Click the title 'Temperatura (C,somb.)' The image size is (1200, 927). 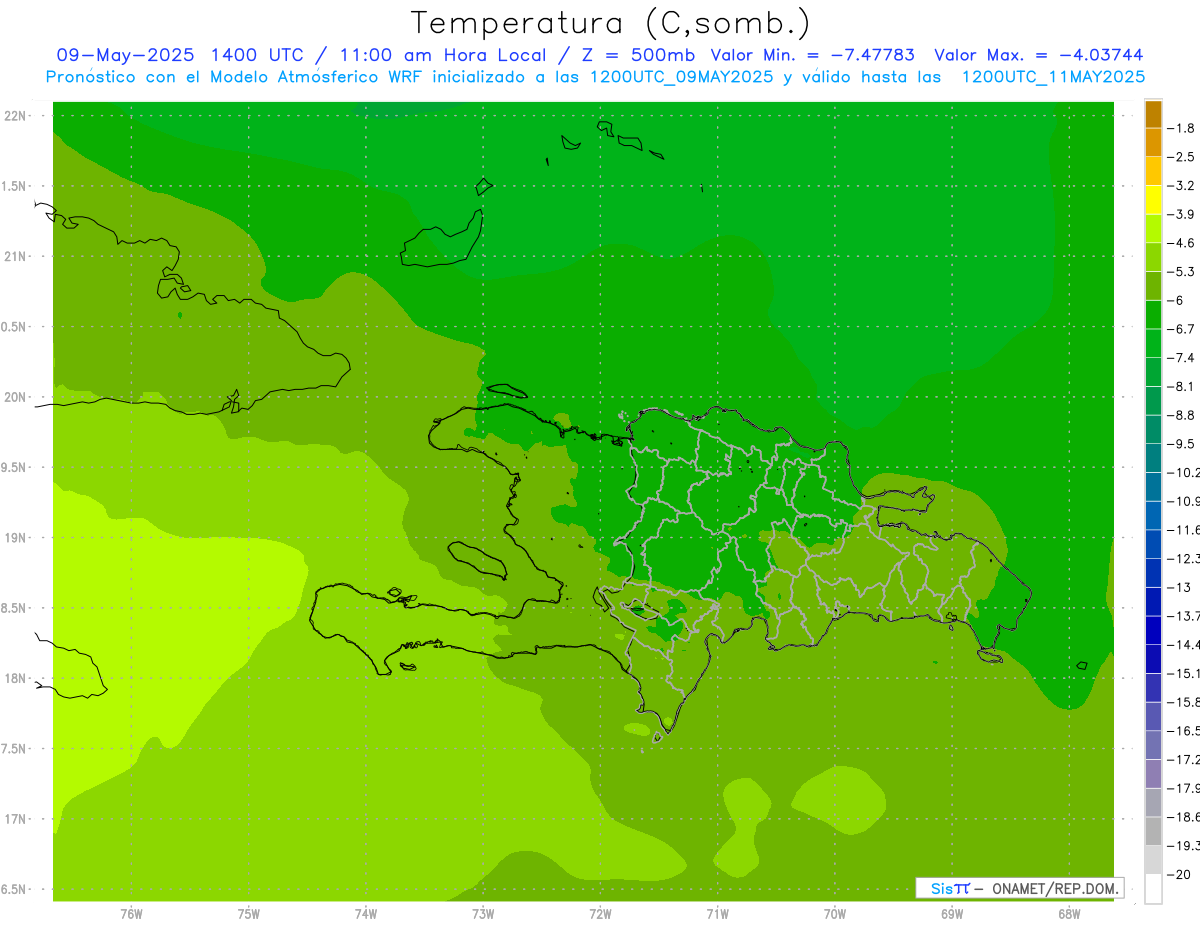tap(610, 23)
